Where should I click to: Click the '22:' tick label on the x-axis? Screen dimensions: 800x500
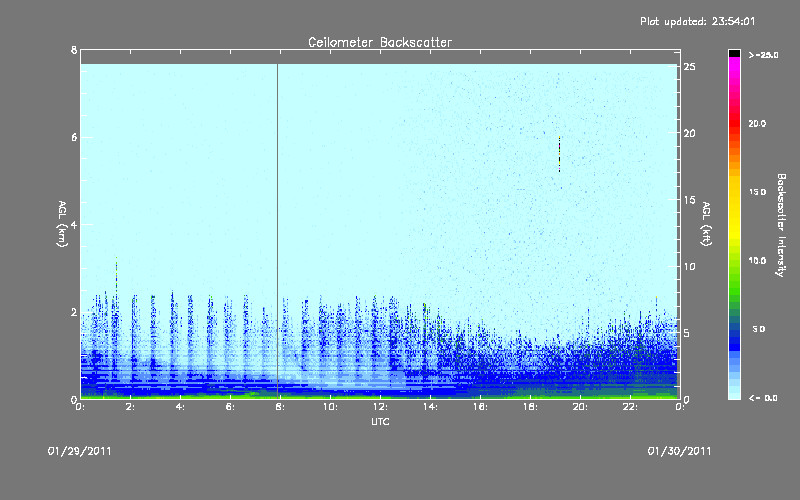pos(630,407)
